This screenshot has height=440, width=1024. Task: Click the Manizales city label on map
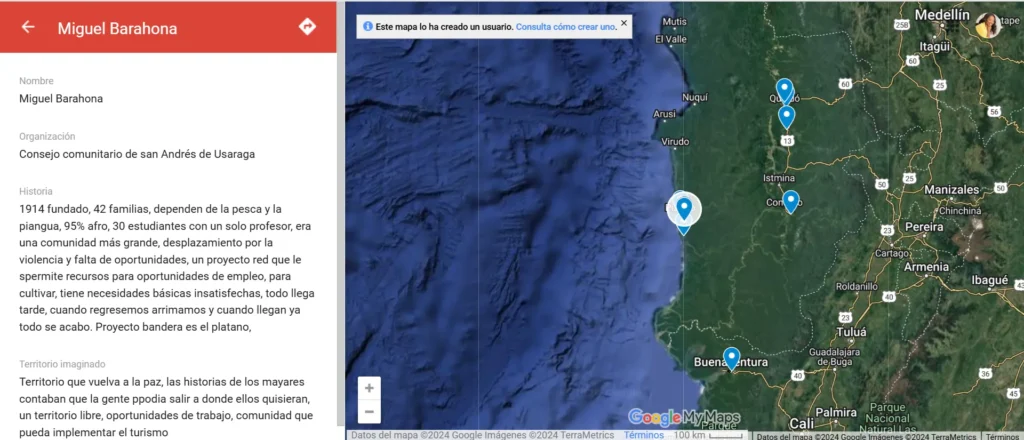click(x=951, y=189)
